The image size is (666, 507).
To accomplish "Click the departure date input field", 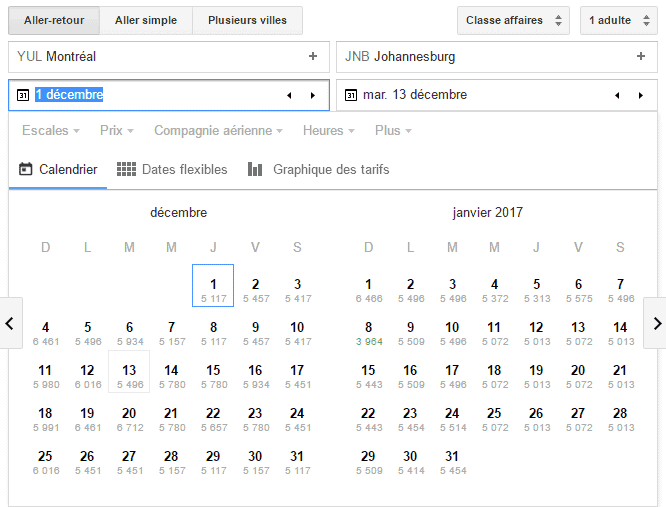I will (x=150, y=96).
